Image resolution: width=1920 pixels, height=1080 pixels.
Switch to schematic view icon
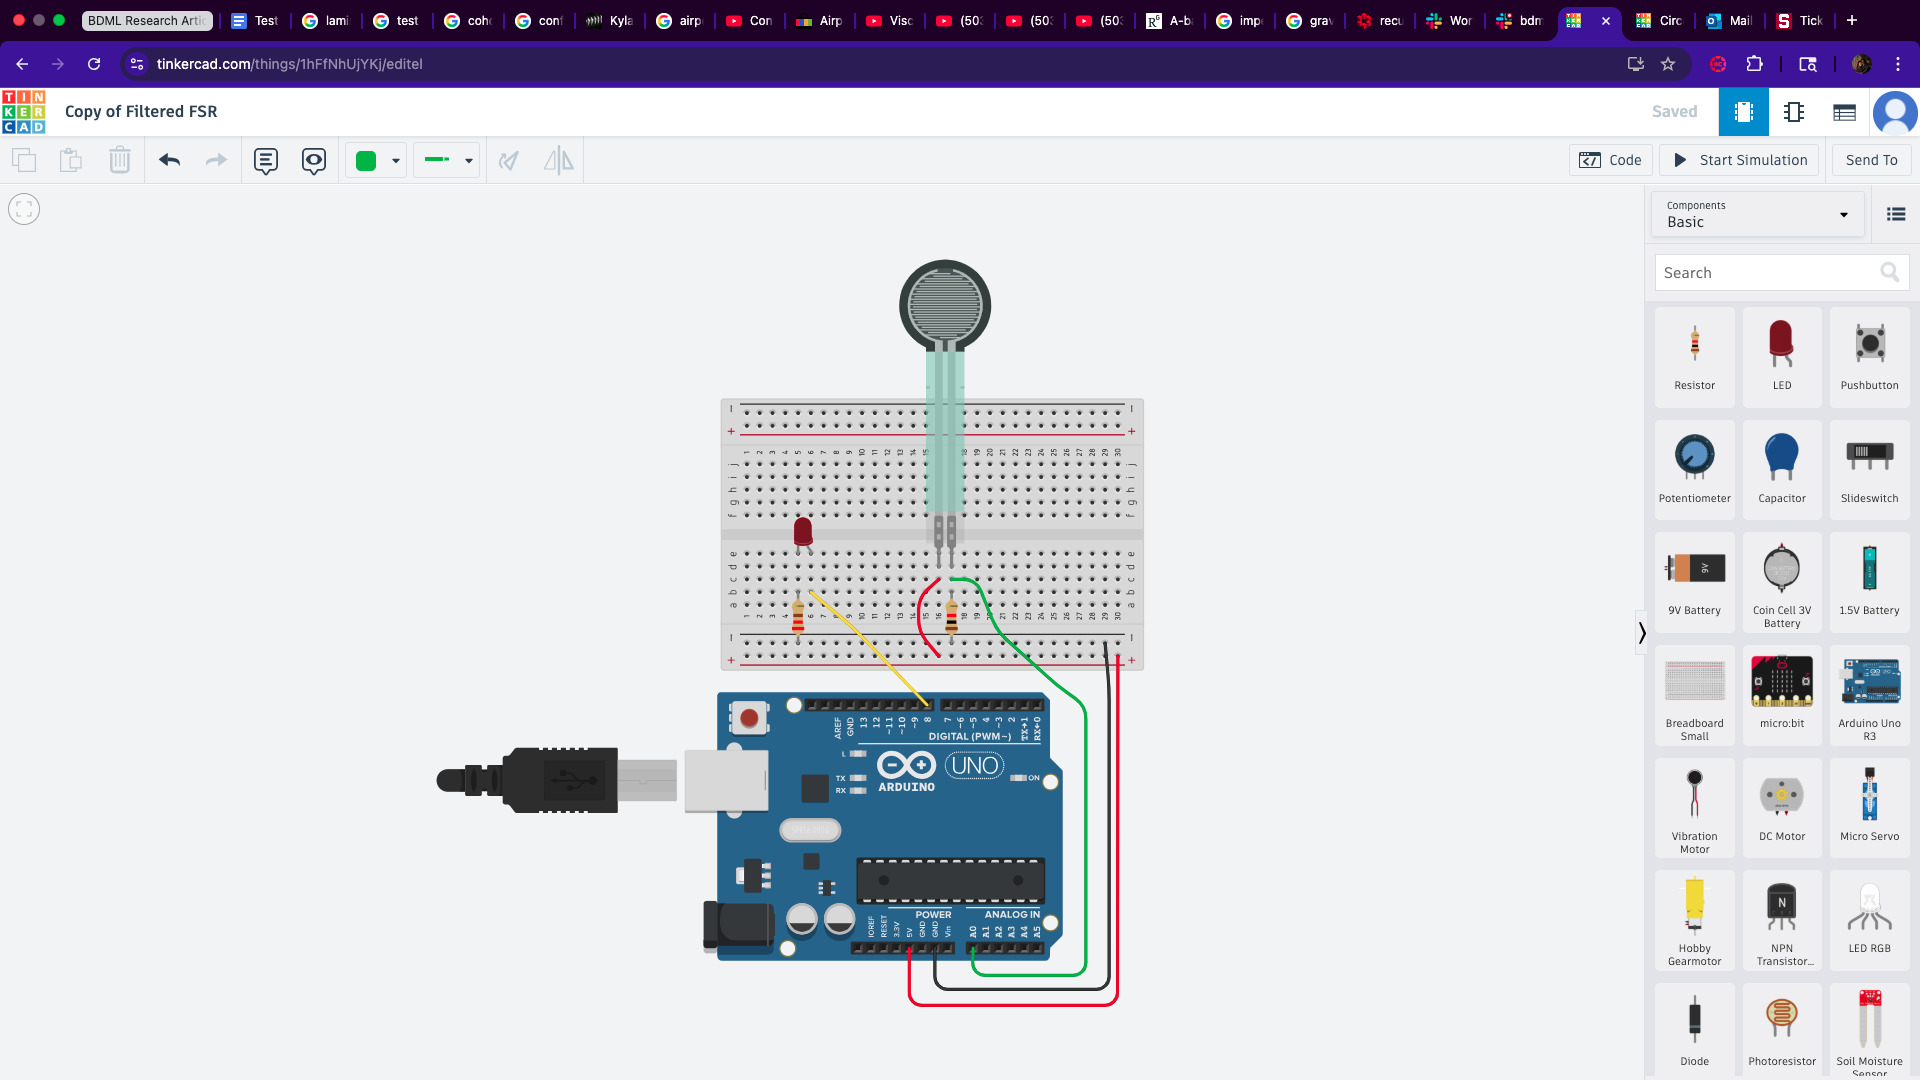tap(1794, 112)
